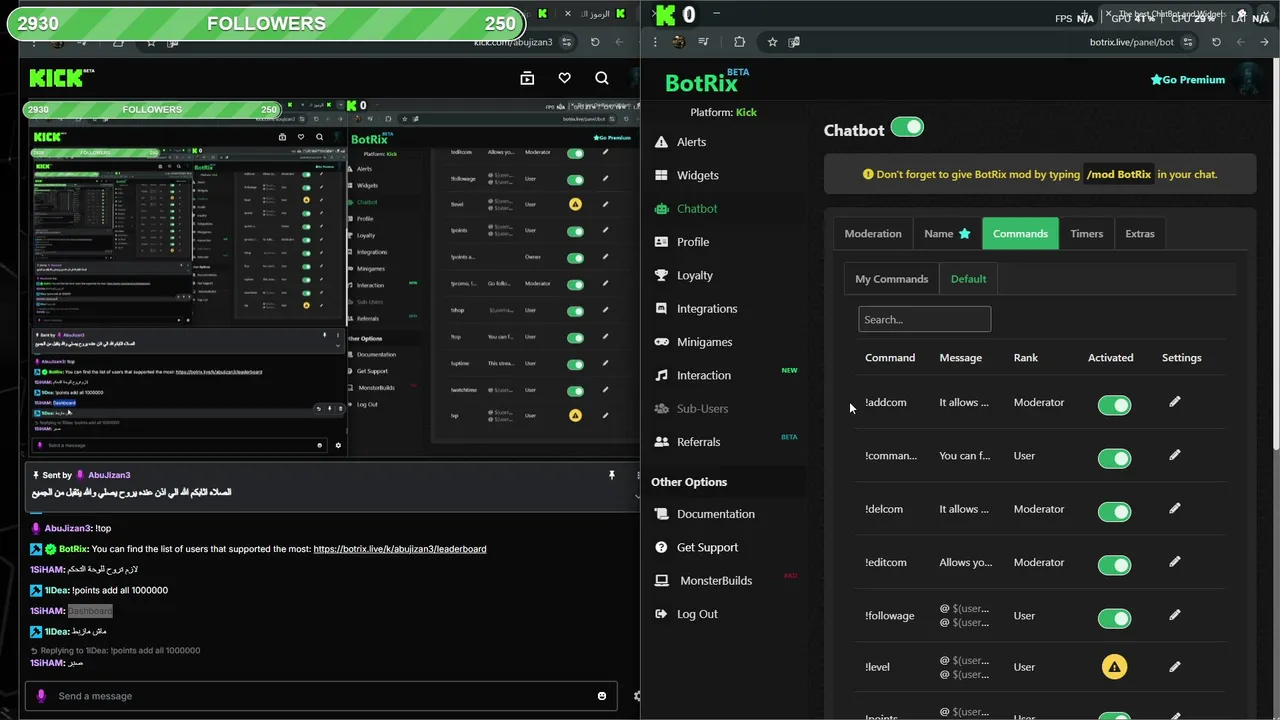Open the emoji picker in Kick chat
Image resolution: width=1280 pixels, height=720 pixels.
click(x=602, y=696)
